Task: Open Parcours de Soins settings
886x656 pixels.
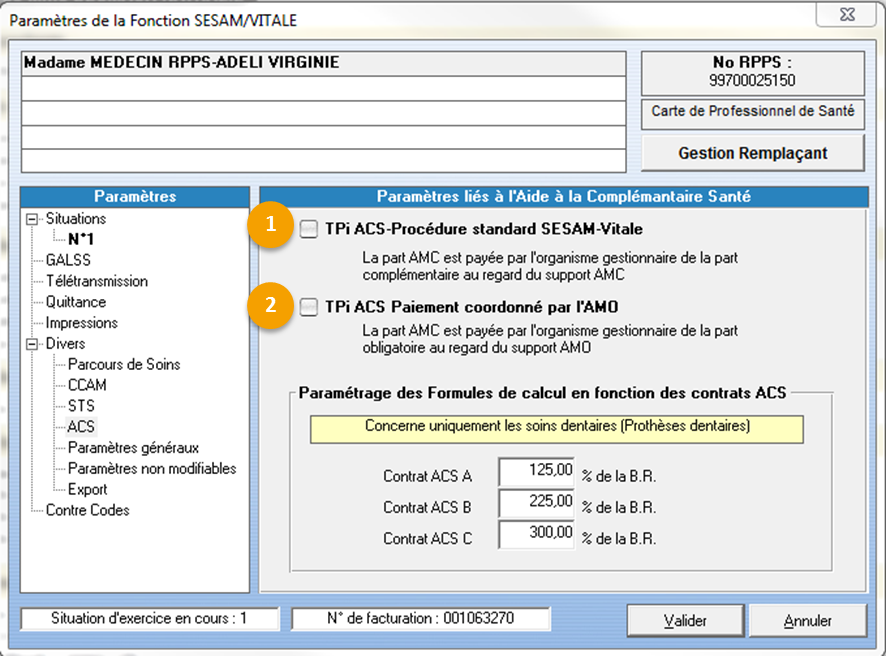Action: click(124, 364)
